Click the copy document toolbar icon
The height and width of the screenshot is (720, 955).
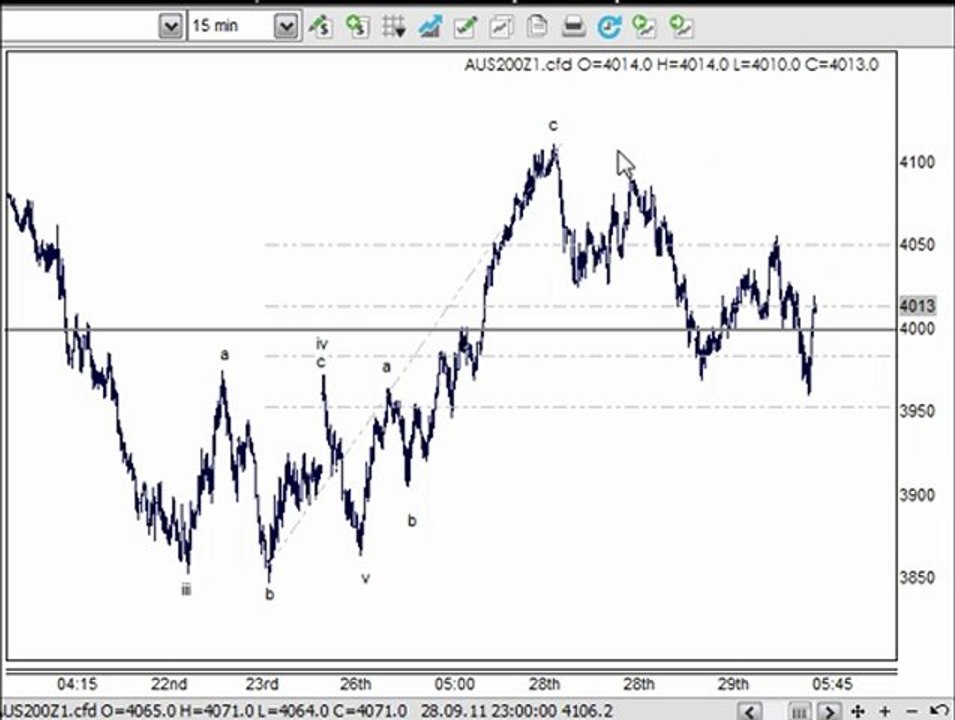(537, 26)
